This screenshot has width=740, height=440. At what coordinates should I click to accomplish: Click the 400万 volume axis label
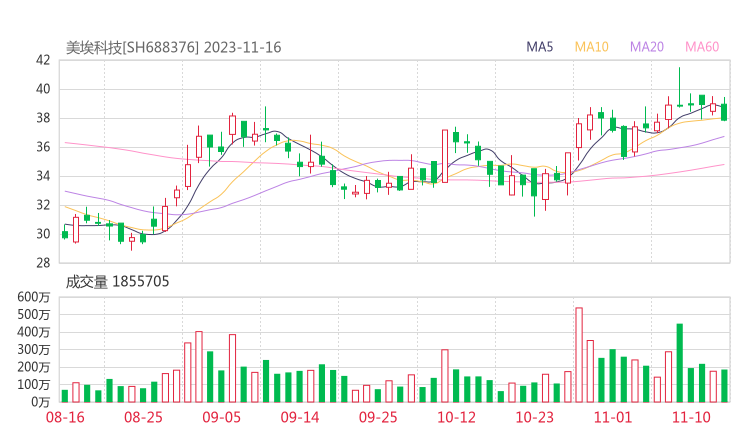coord(34,332)
